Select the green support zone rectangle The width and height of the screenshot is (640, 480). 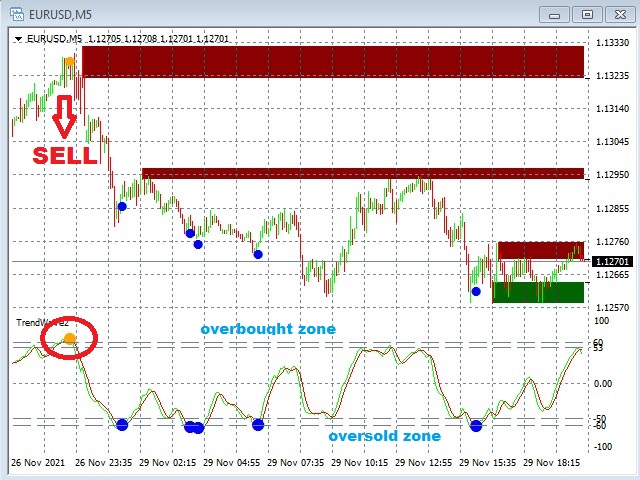(538, 292)
